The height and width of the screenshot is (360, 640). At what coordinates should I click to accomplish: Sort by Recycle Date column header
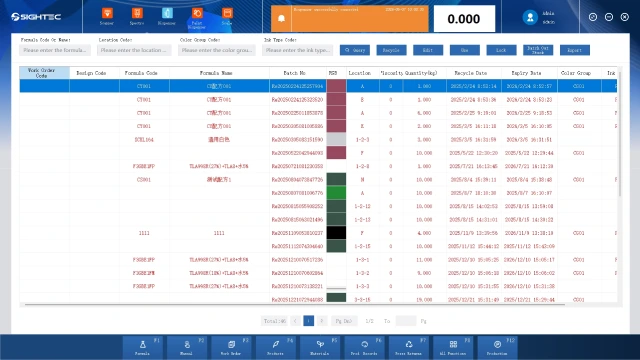(473, 73)
